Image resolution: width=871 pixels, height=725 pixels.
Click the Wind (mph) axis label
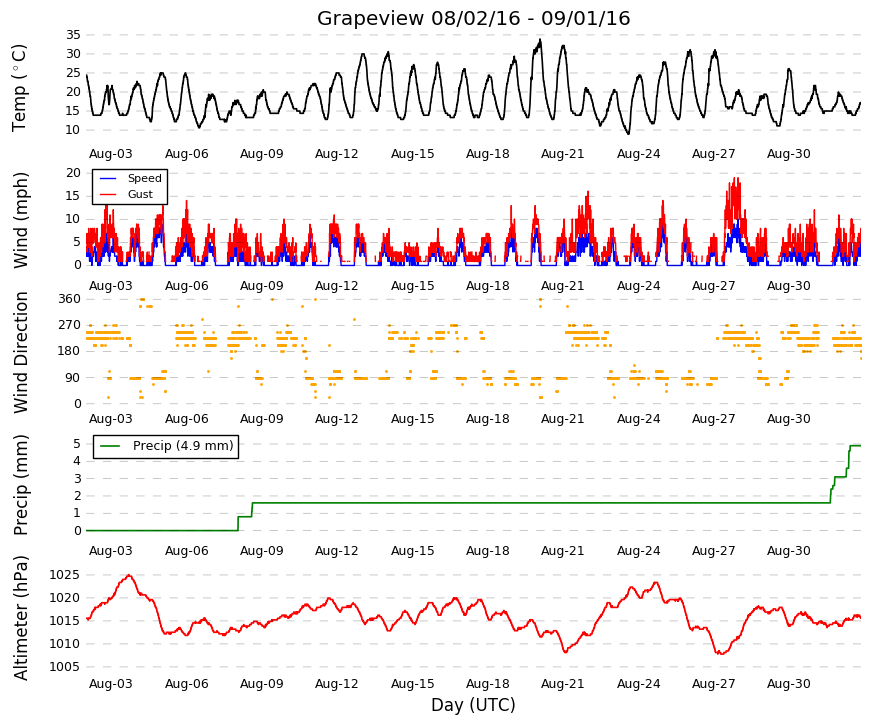point(20,221)
